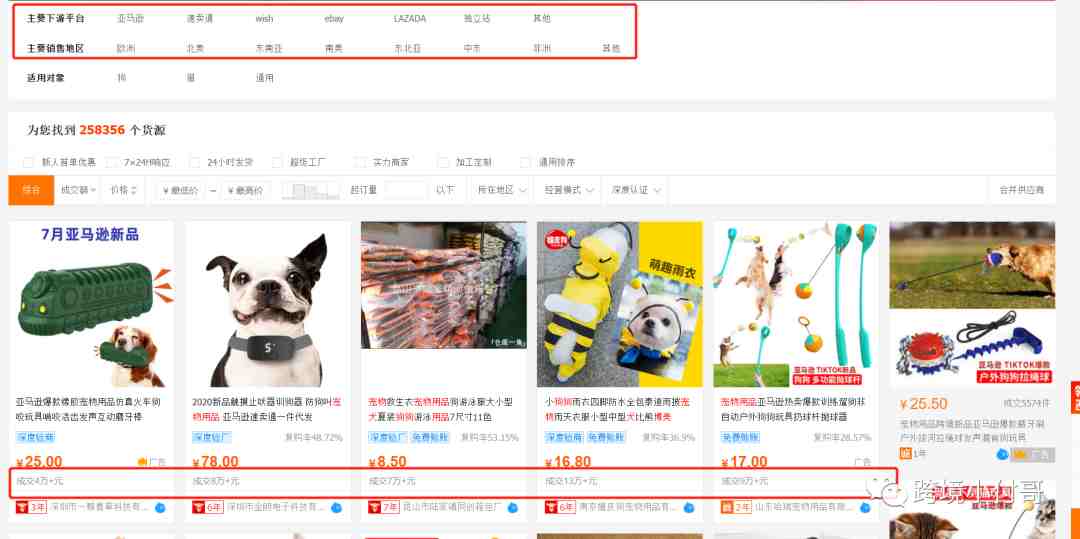The height and width of the screenshot is (539, 1080).
Task: Select 其他 in the platform row
Action: (x=541, y=19)
